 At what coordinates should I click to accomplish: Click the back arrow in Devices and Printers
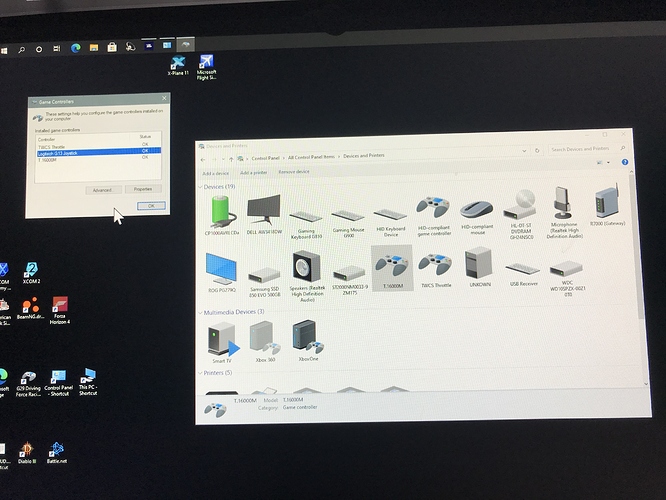pyautogui.click(x=203, y=160)
